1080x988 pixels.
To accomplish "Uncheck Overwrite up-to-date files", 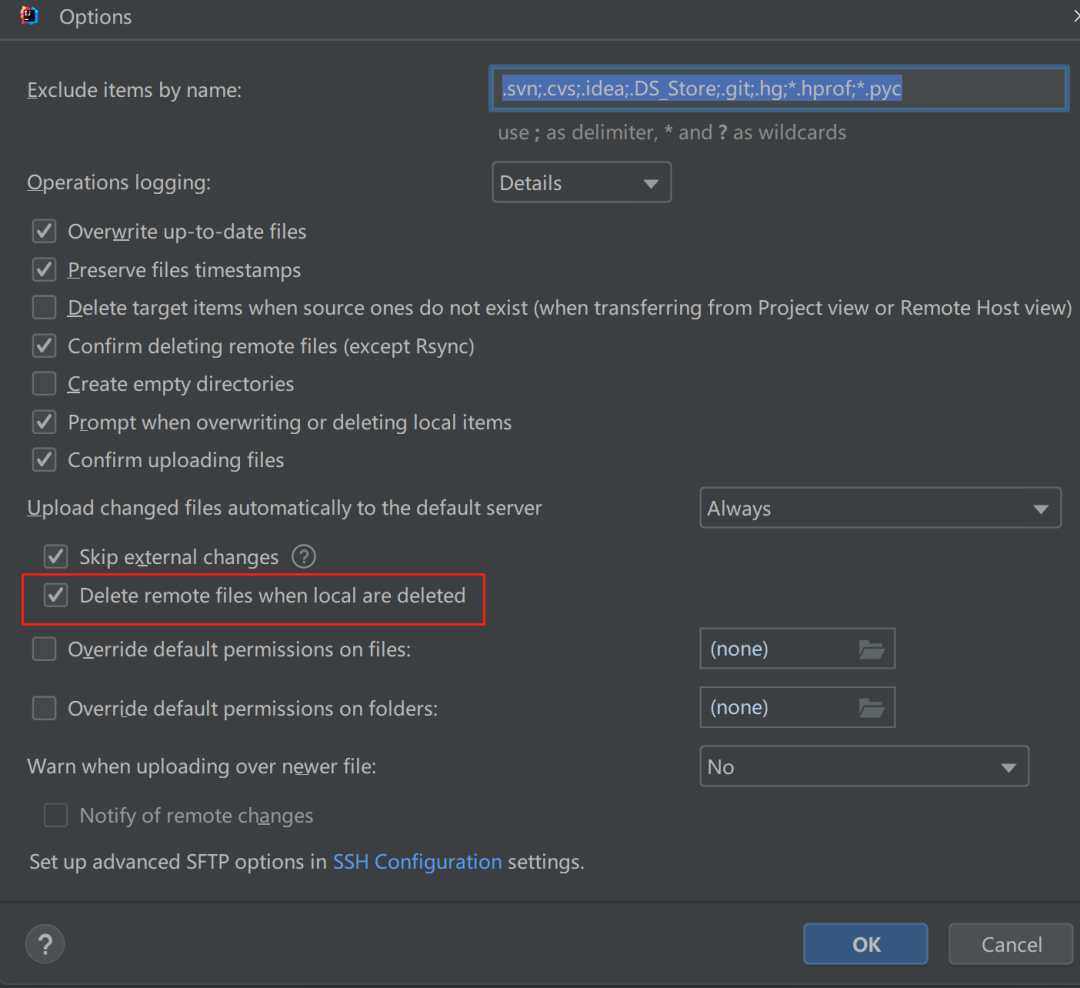I will click(x=44, y=232).
